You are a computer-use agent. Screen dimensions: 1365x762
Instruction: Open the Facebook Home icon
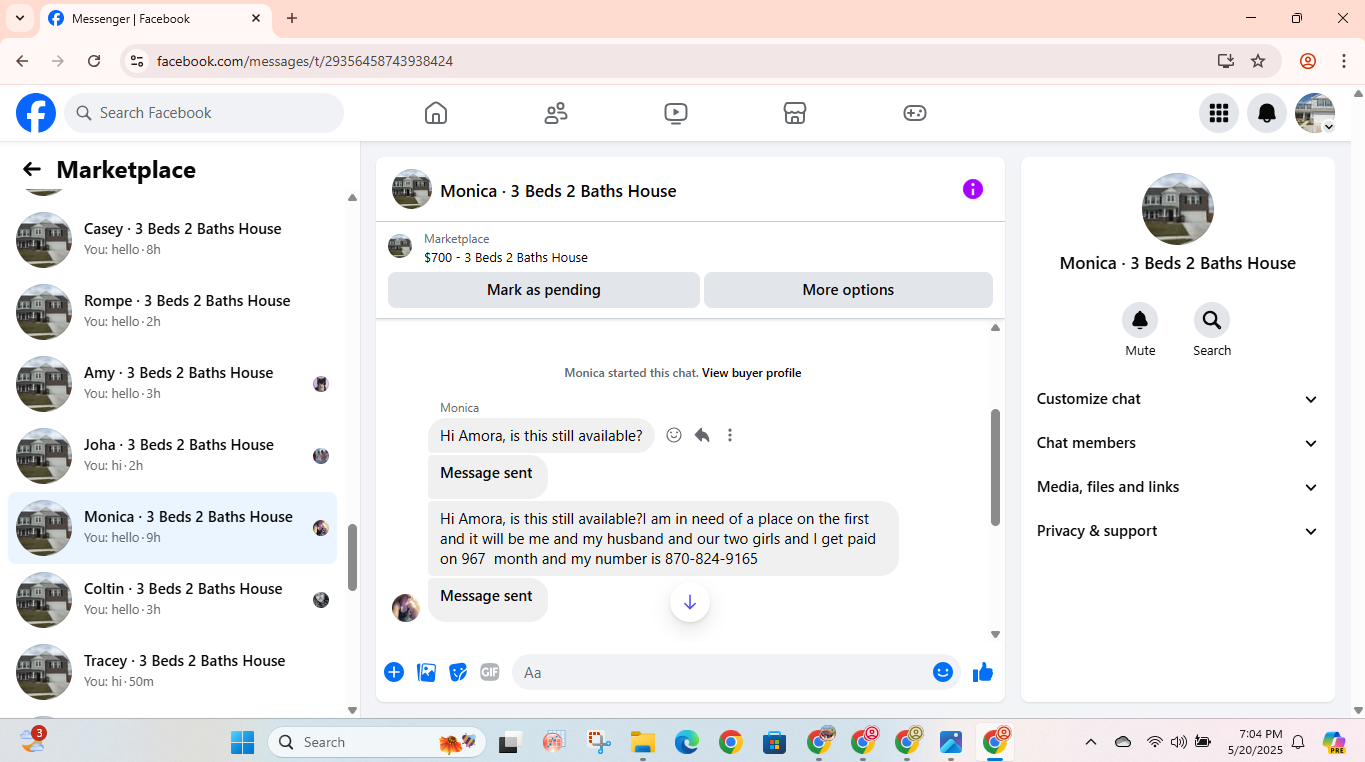tap(436, 113)
